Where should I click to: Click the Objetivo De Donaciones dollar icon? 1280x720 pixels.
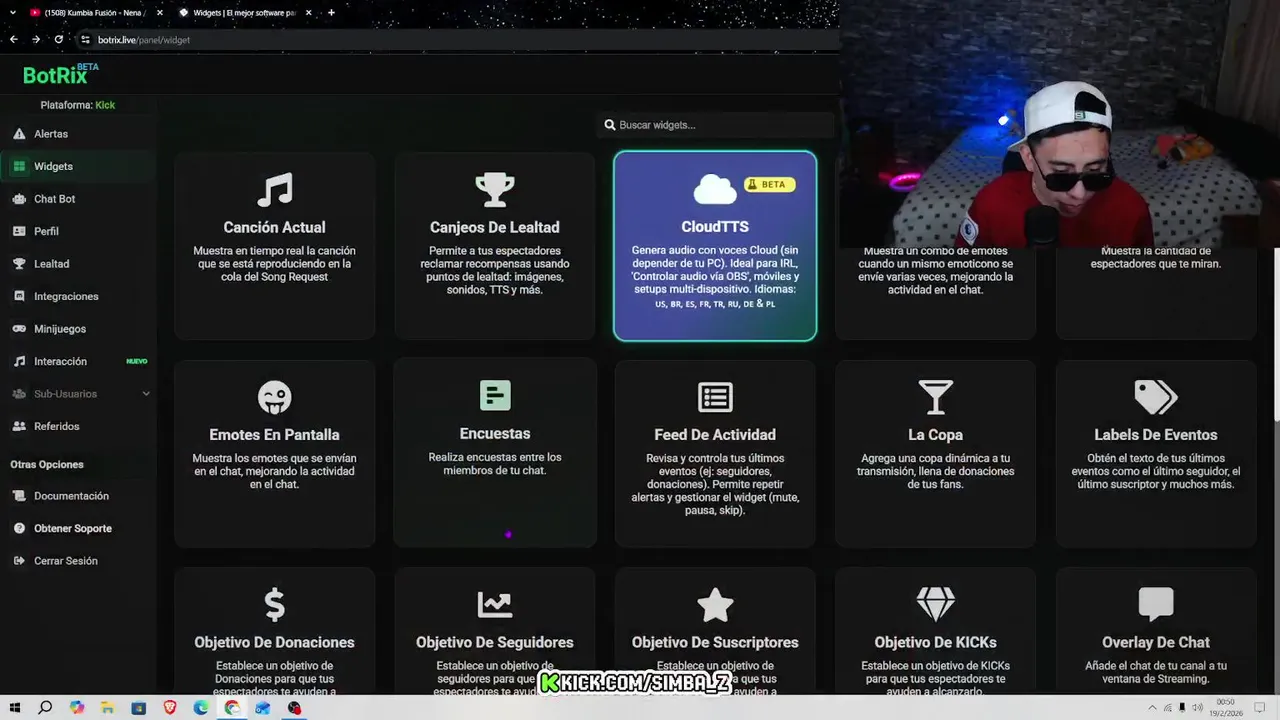coord(275,604)
